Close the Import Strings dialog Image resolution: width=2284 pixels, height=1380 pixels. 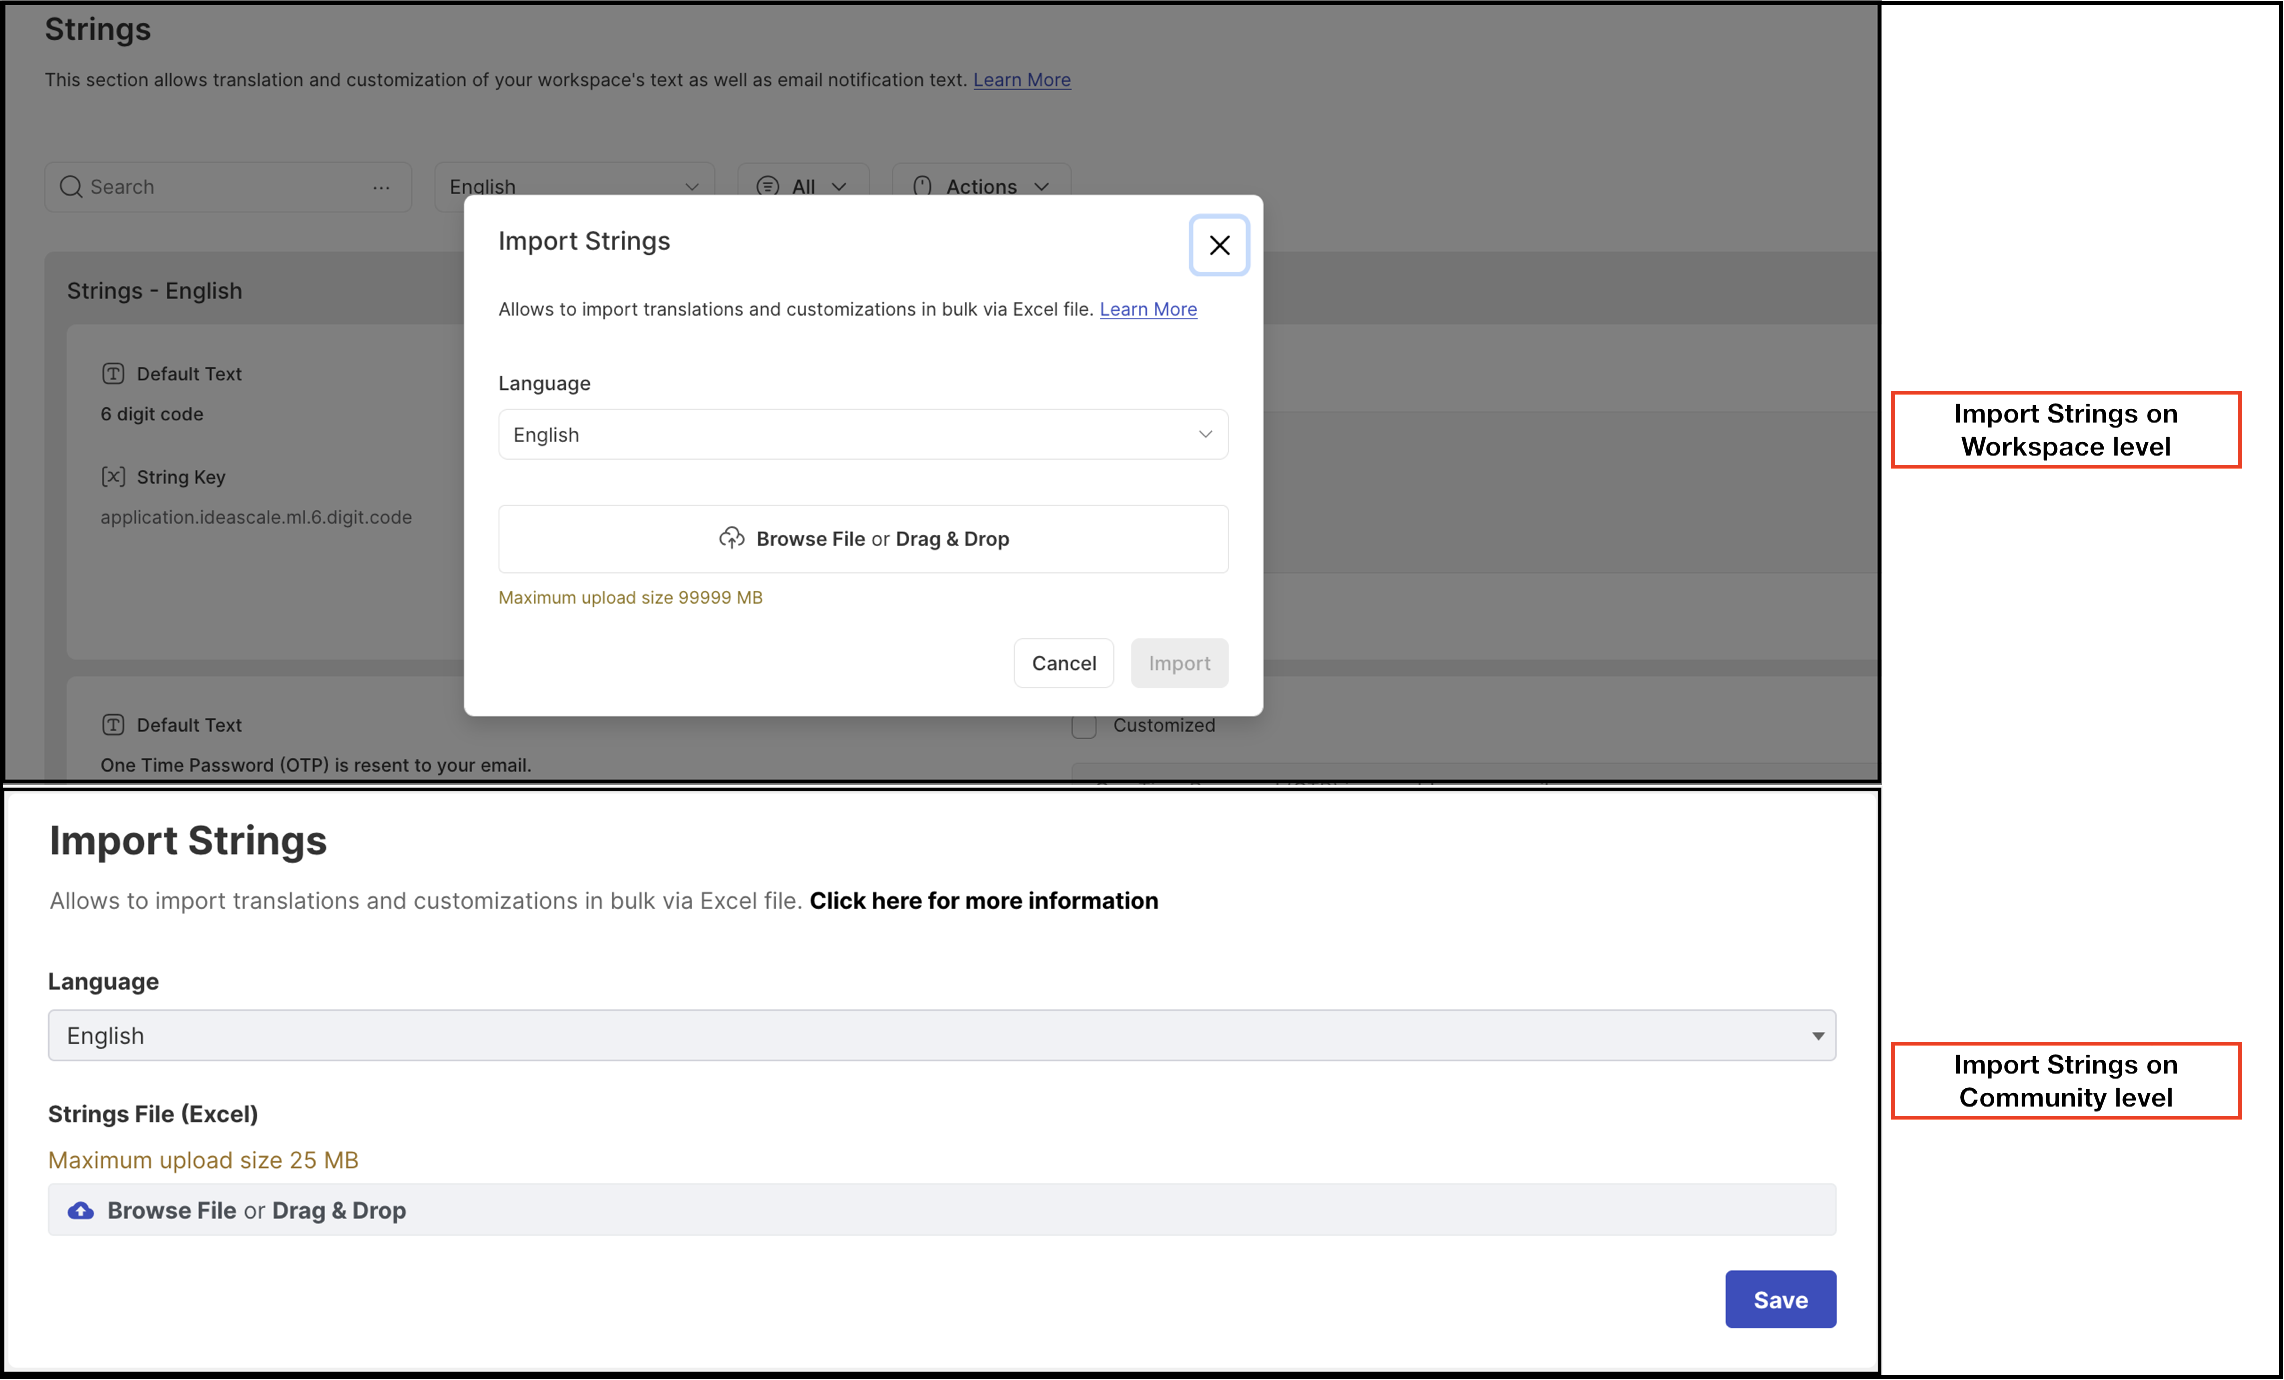1219,245
